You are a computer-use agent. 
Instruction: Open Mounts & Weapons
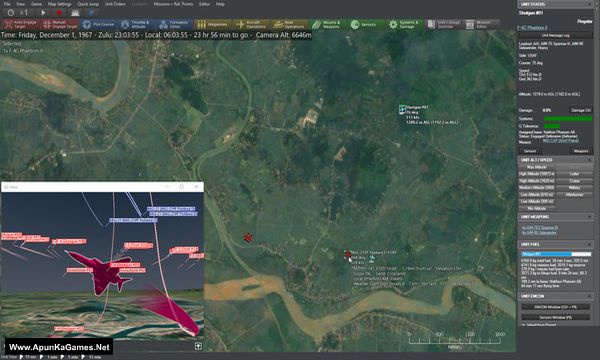pyautogui.click(x=328, y=24)
